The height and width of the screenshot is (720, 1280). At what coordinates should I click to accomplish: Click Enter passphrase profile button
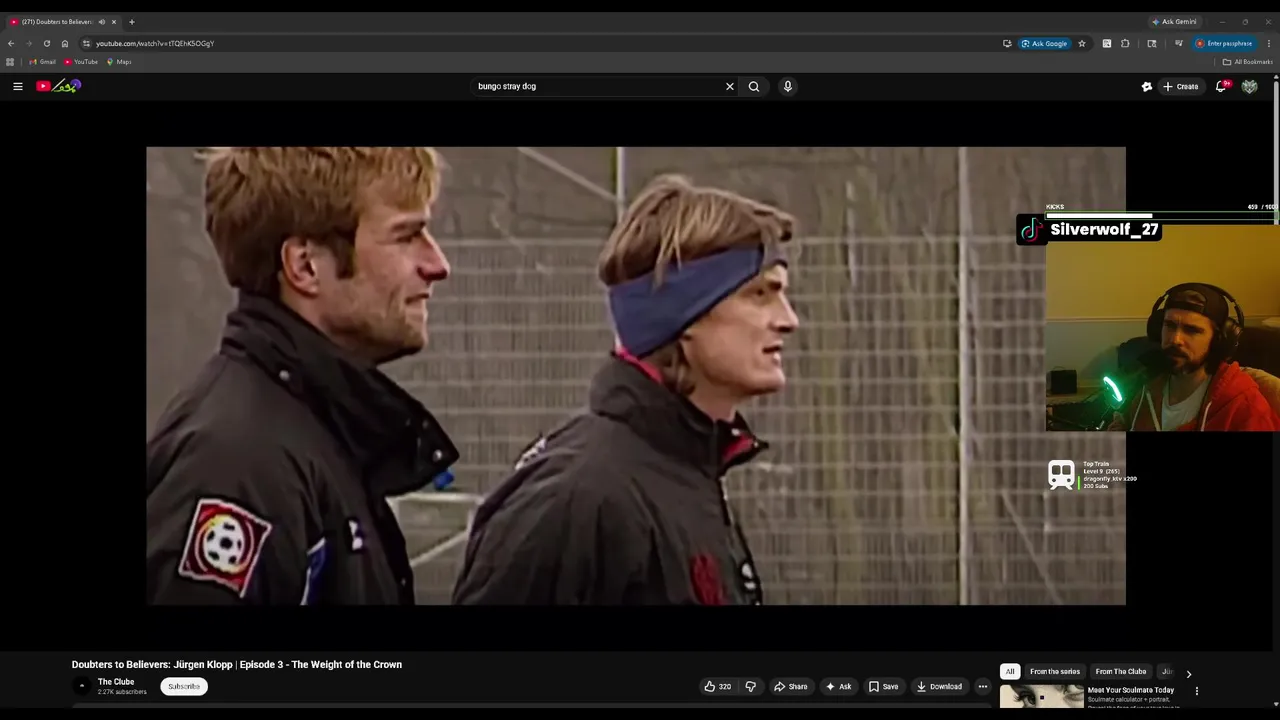click(1224, 43)
